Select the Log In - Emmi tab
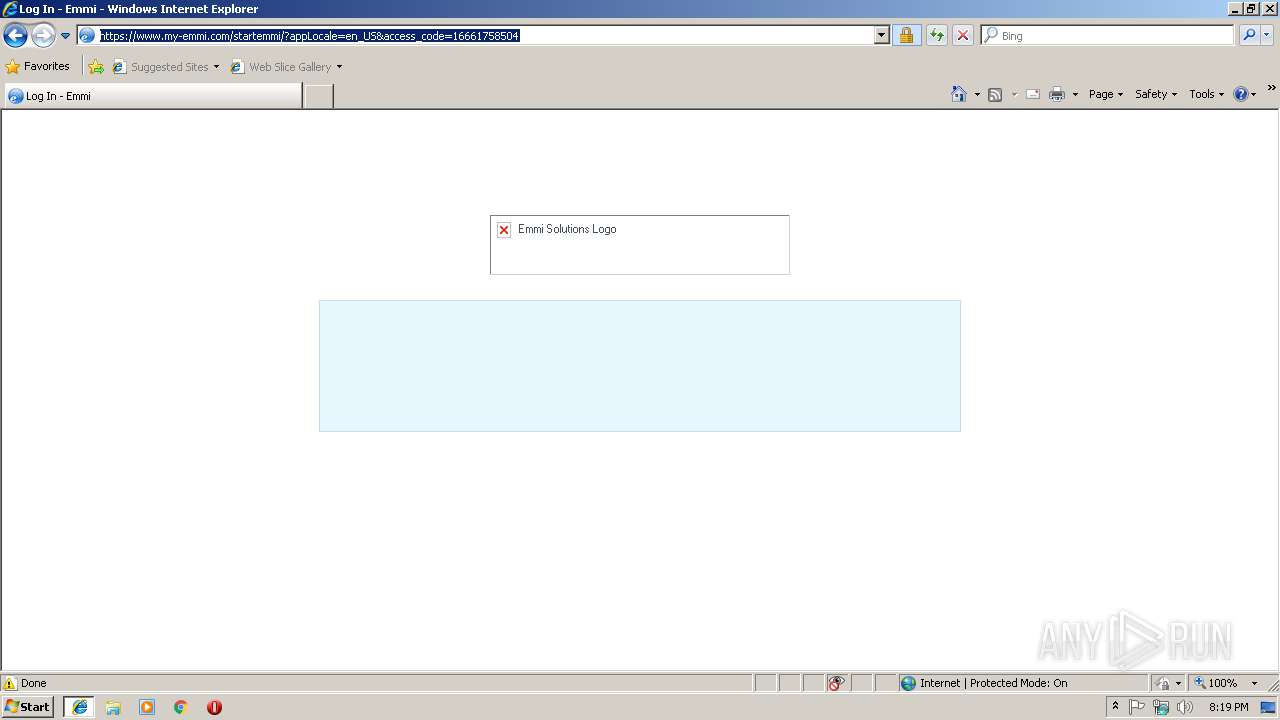Viewport: 1280px width, 720px height. [152, 96]
